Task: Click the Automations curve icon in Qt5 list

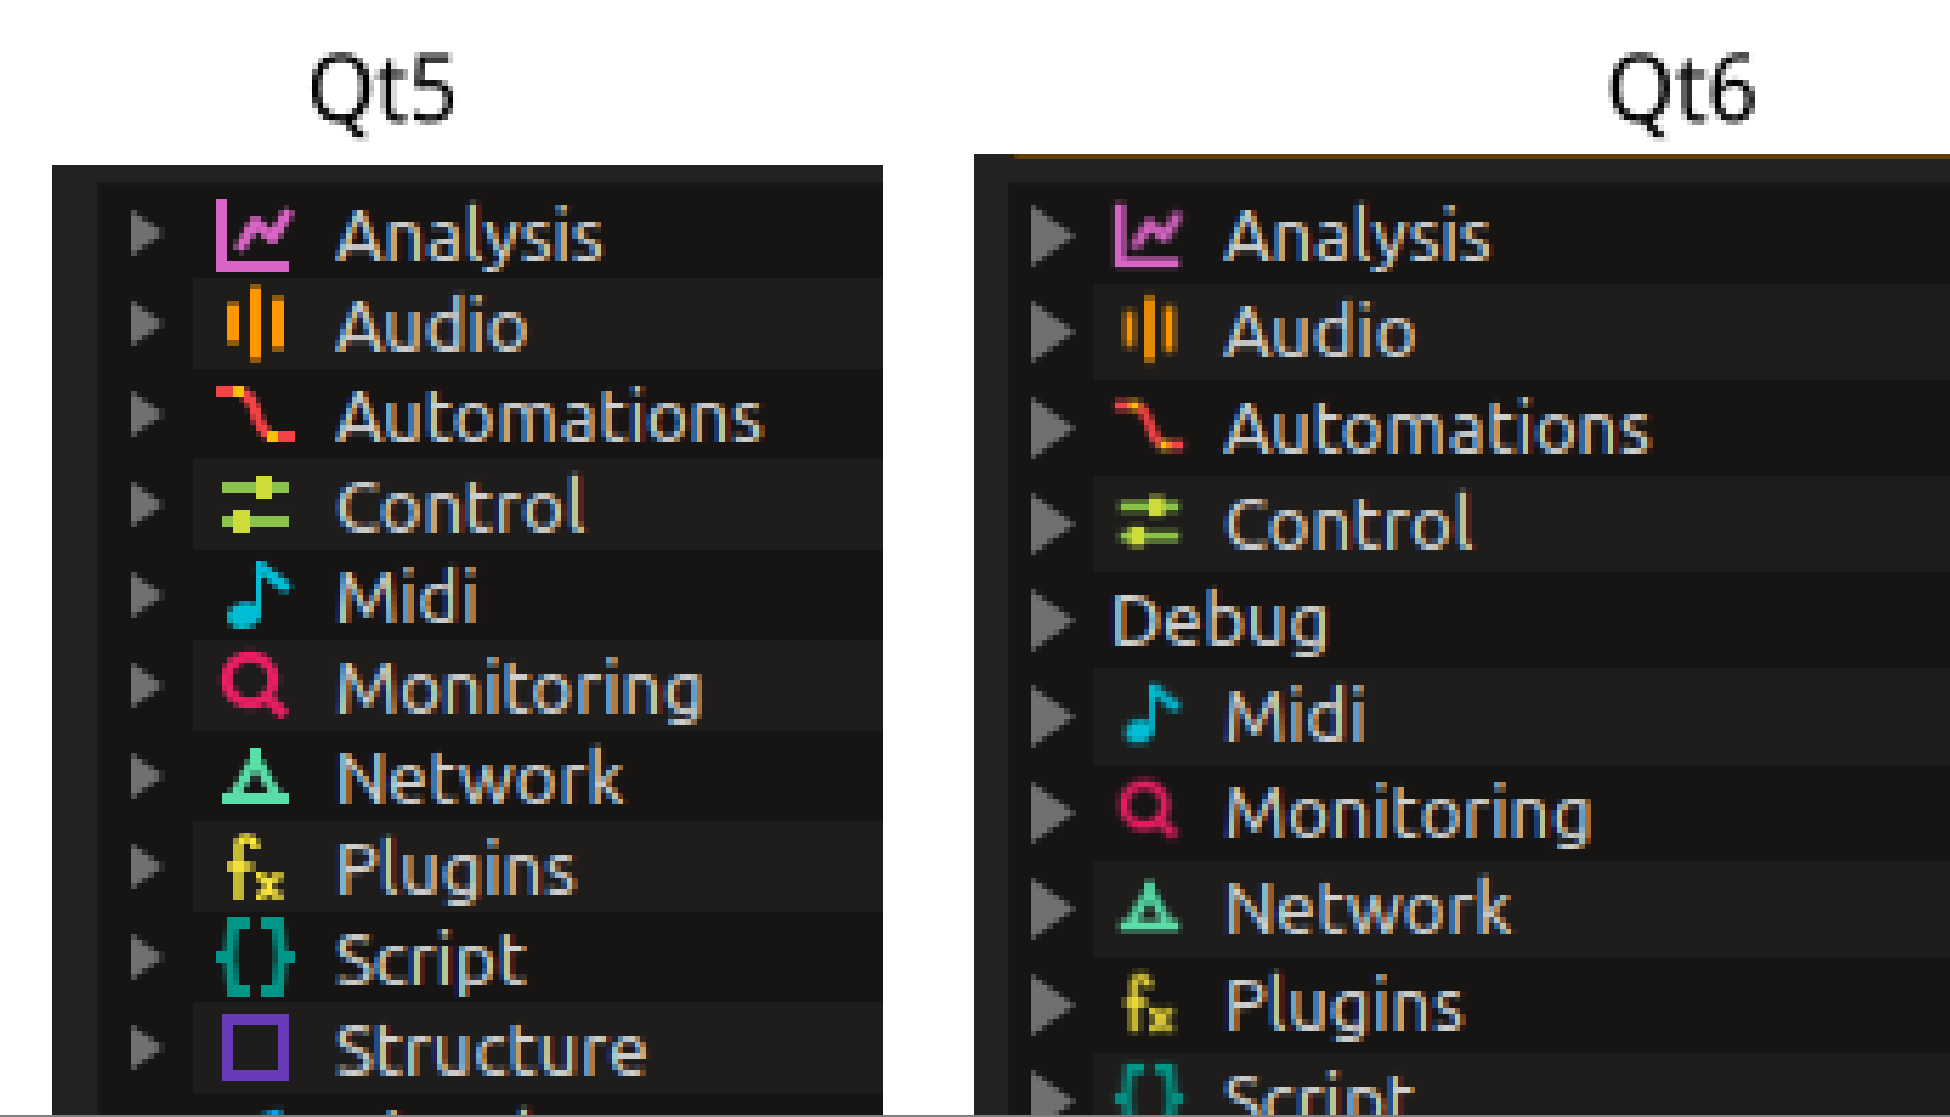Action: [255, 414]
